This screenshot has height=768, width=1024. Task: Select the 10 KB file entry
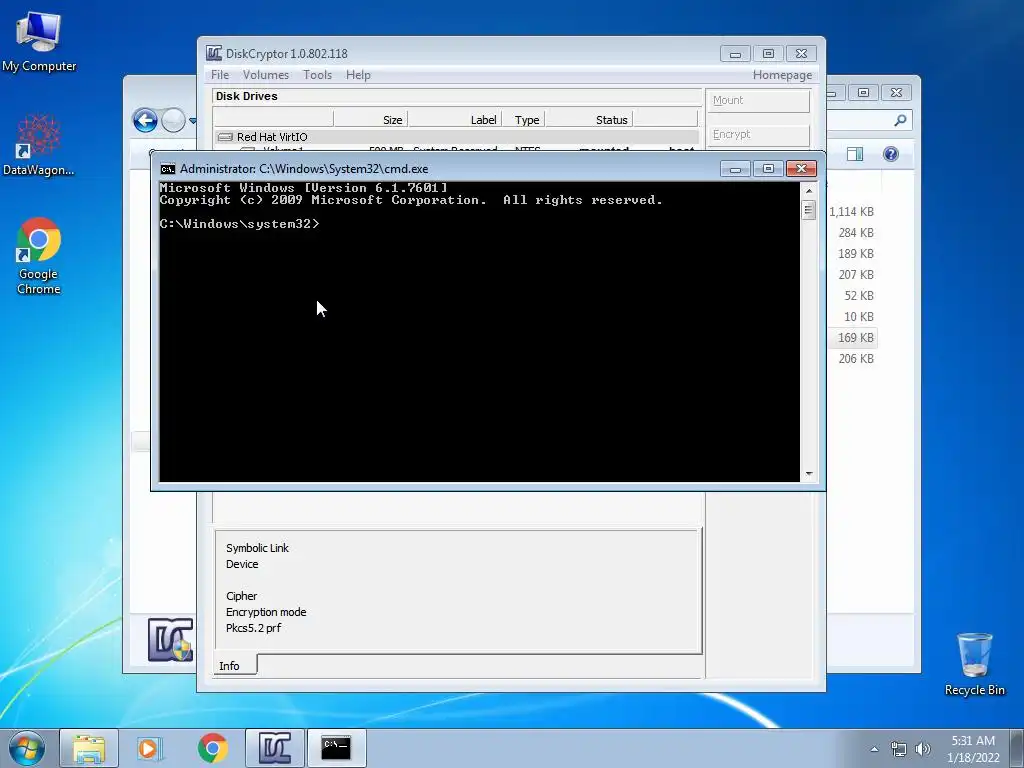[859, 316]
